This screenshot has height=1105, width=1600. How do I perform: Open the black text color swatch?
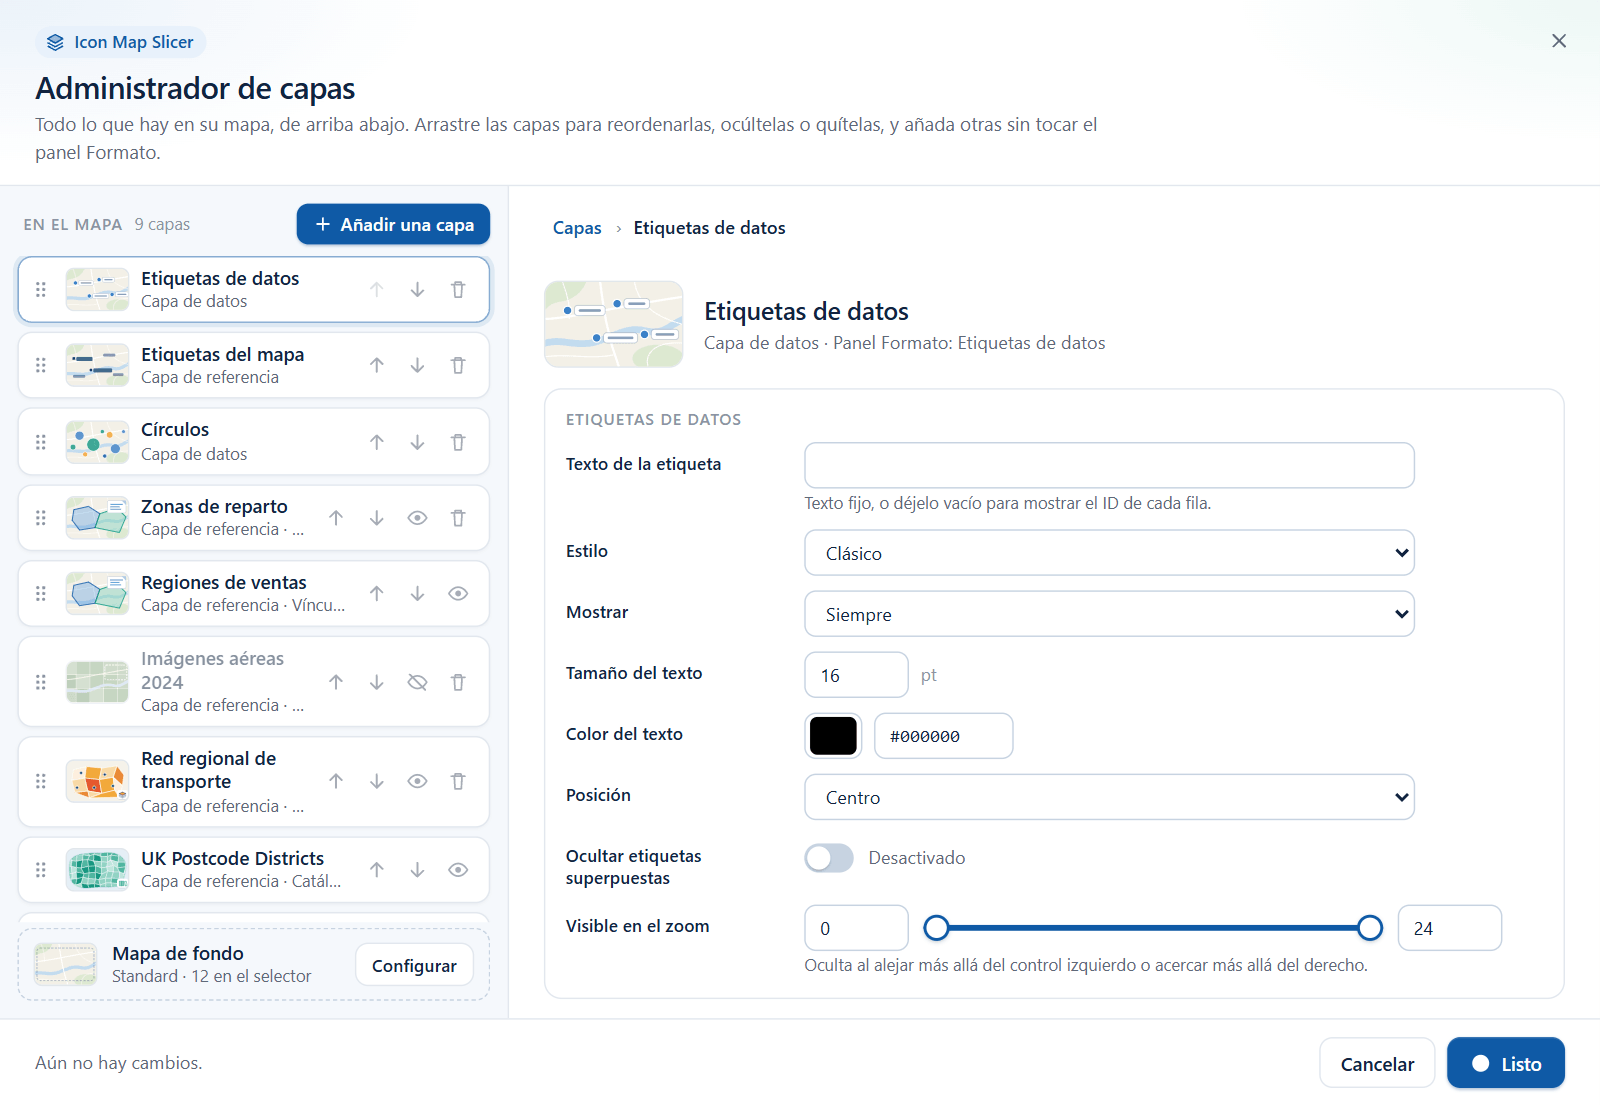coord(833,736)
